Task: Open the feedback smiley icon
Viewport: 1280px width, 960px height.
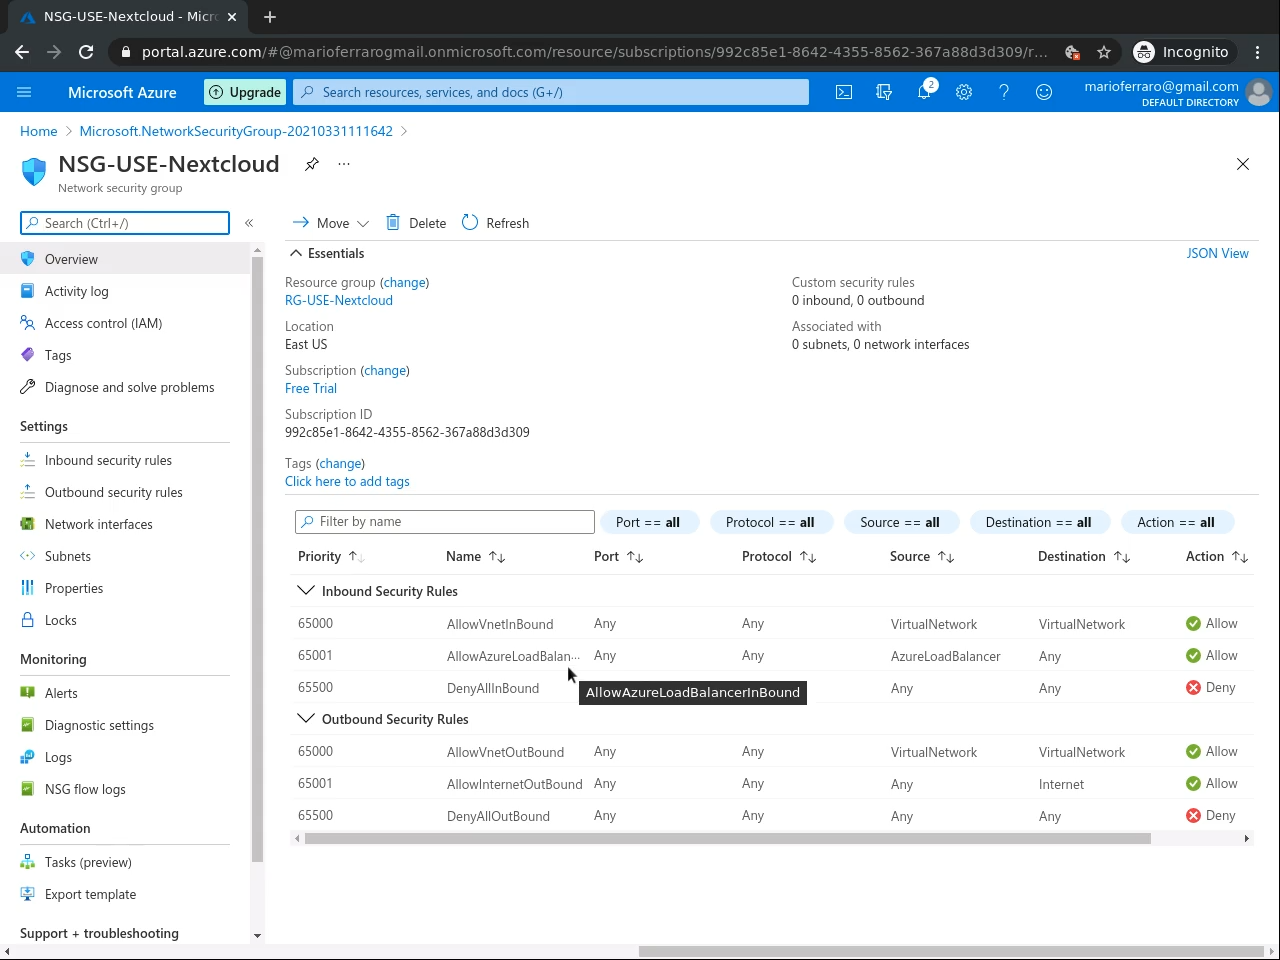Action: [1044, 92]
